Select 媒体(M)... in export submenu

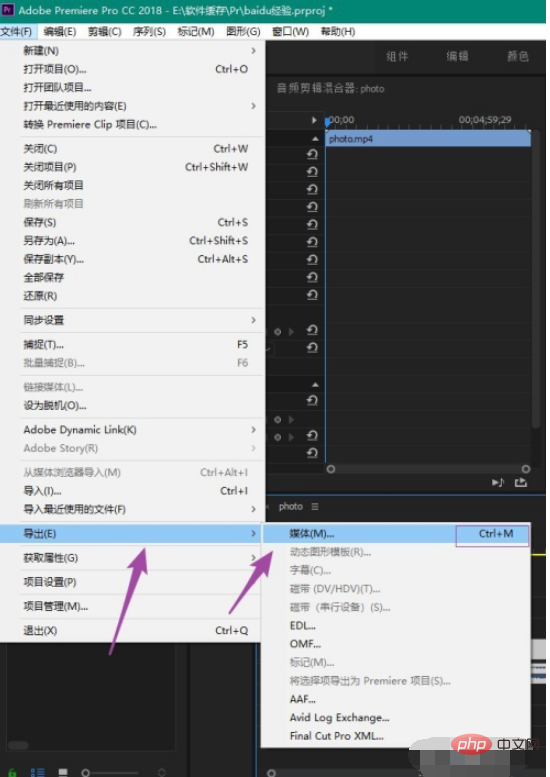[x=396, y=534]
